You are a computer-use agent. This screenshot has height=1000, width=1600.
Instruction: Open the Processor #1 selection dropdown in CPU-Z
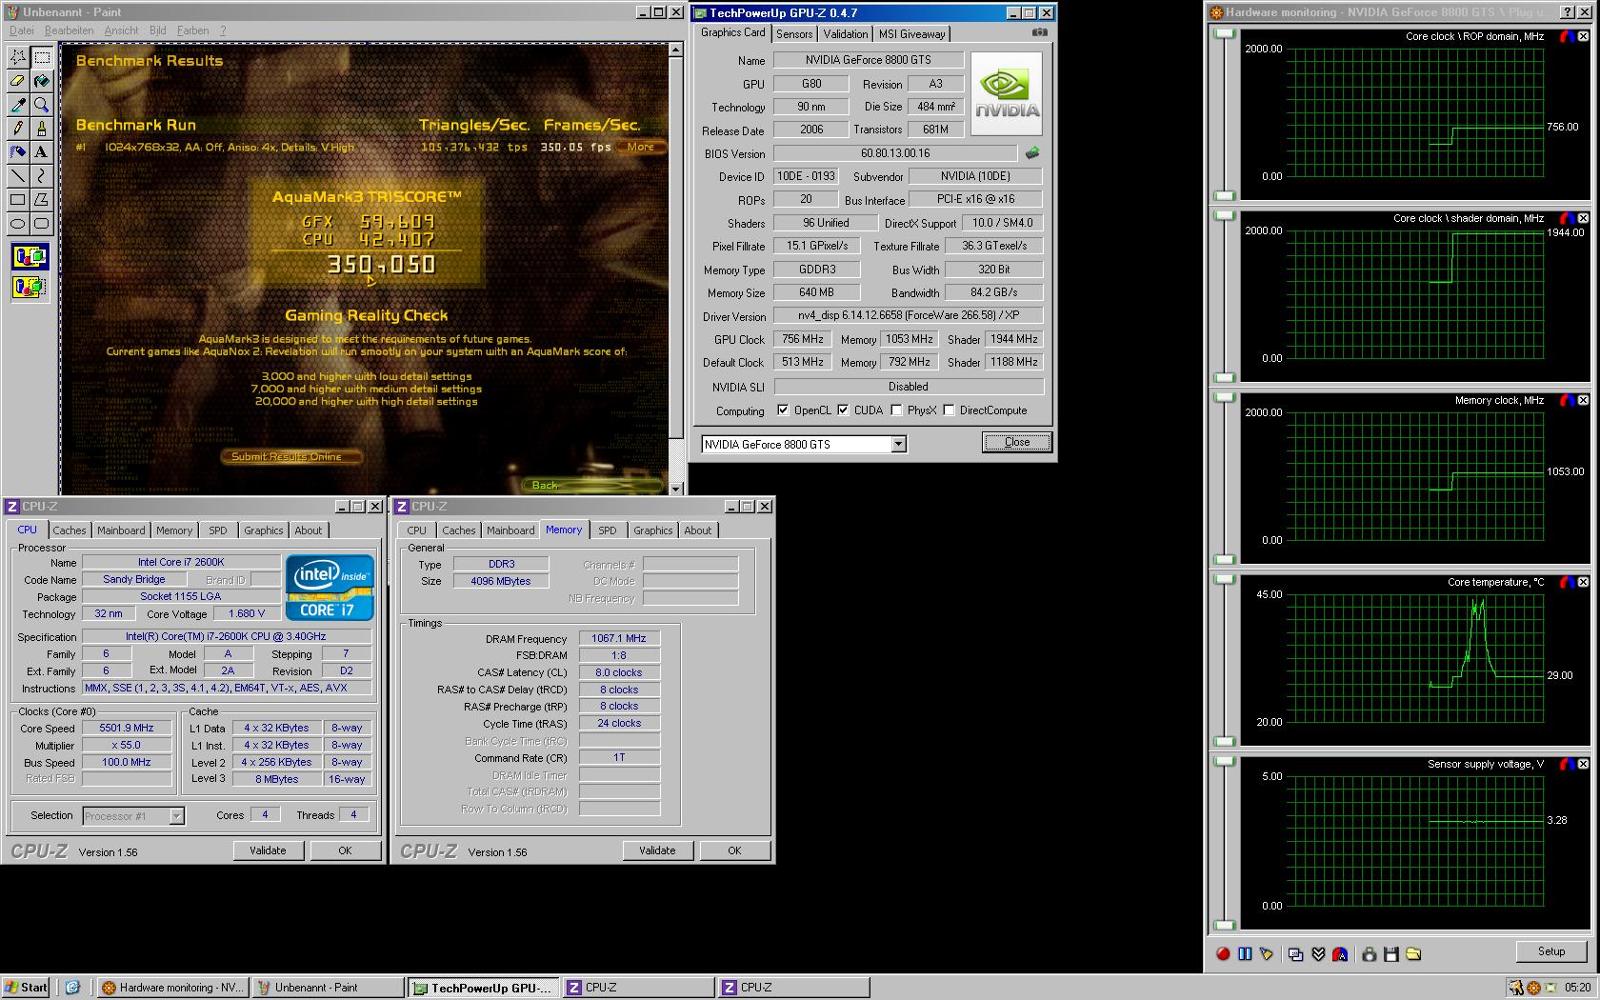(176, 816)
